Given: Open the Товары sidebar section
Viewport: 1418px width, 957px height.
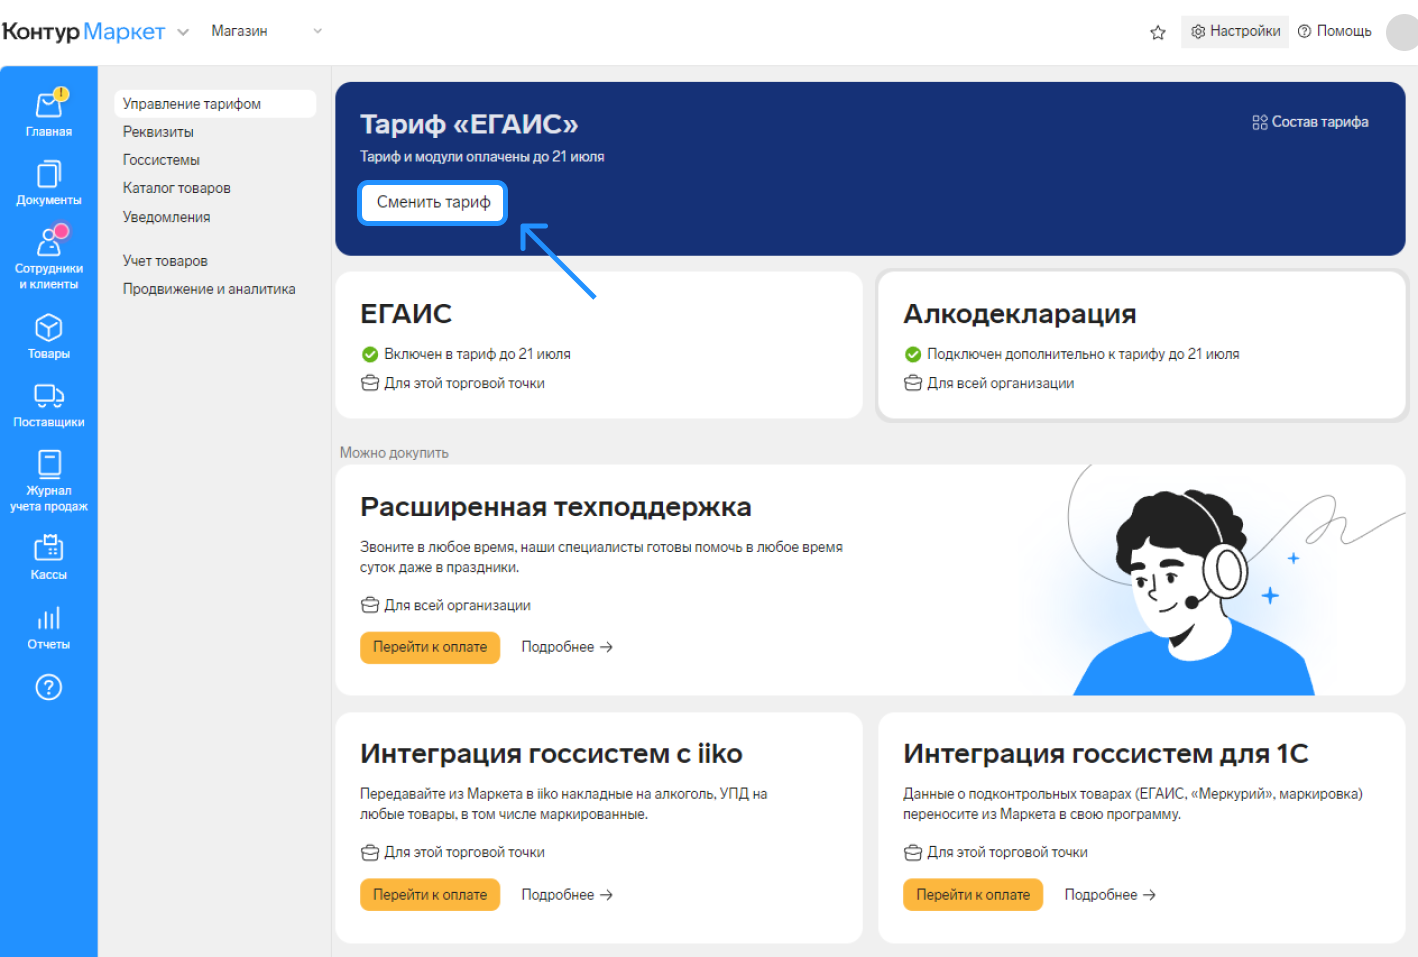Looking at the screenshot, I should tap(49, 337).
